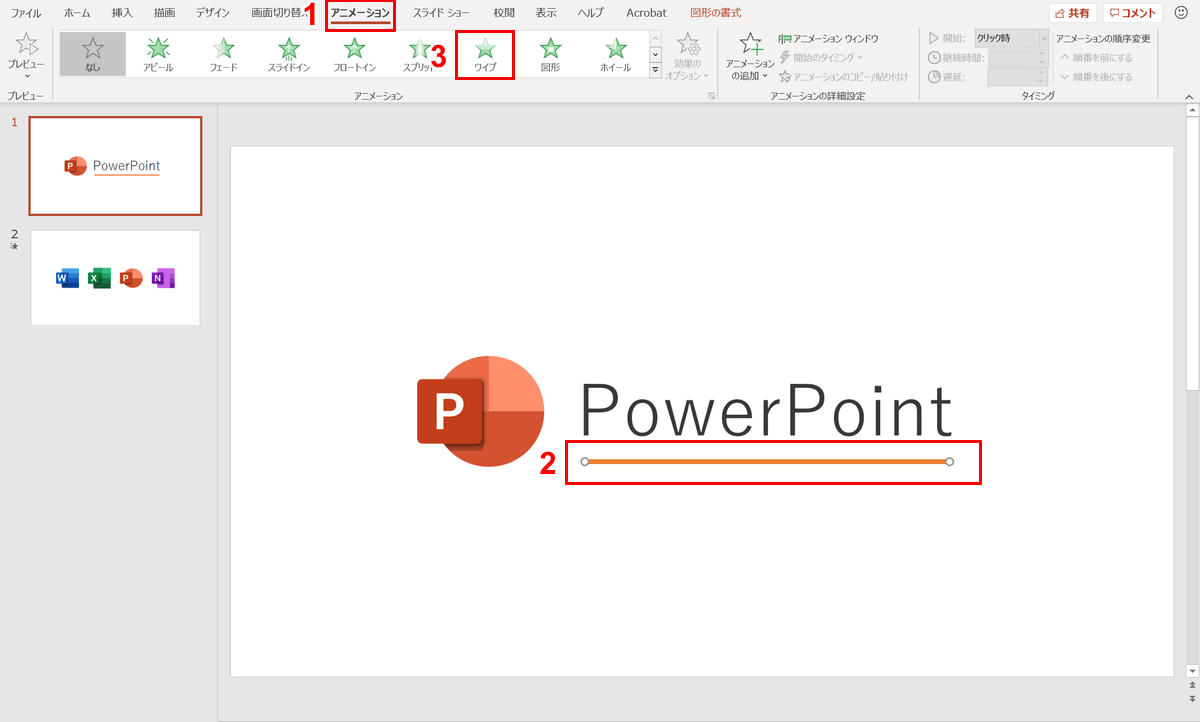Switch to the 図形の書式 tab
This screenshot has height=722, width=1200.
tap(716, 13)
